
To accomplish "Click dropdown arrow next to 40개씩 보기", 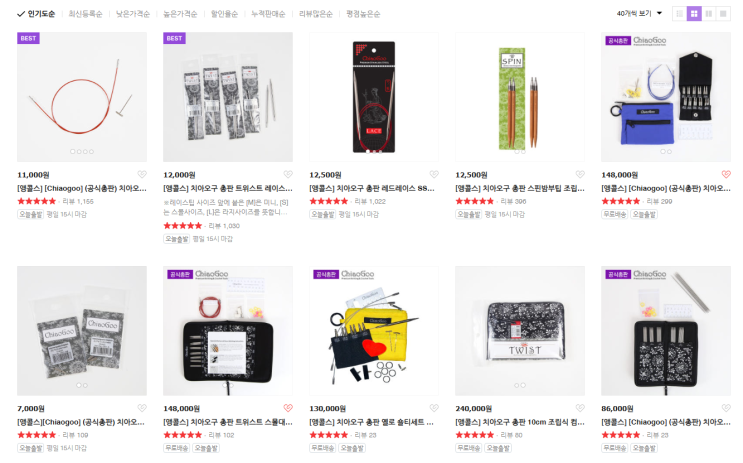I will click(x=659, y=13).
